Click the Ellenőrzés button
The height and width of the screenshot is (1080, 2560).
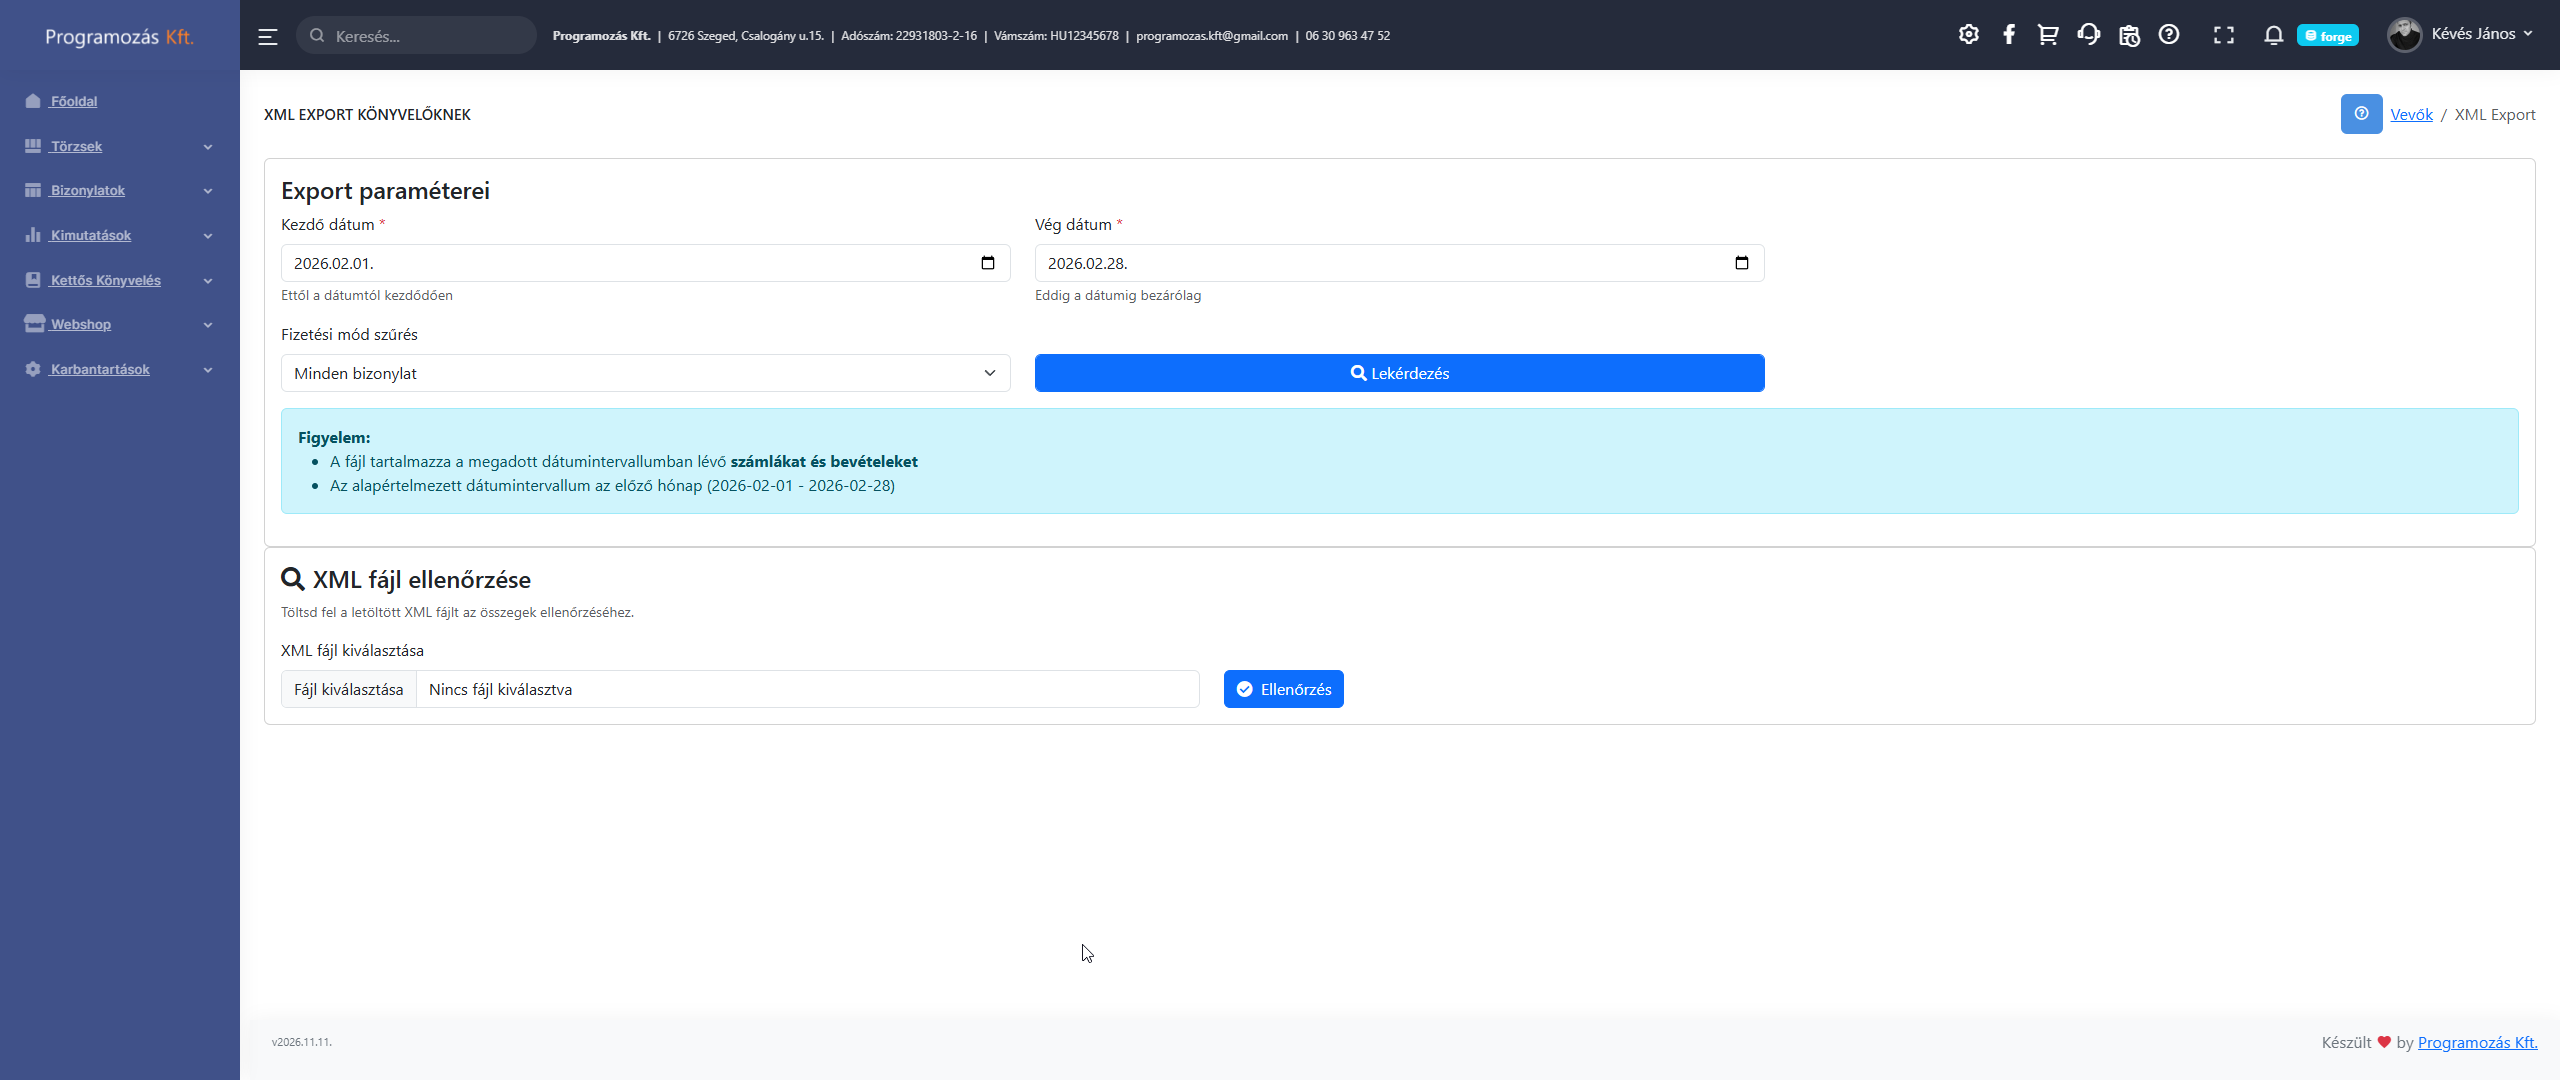point(1283,689)
